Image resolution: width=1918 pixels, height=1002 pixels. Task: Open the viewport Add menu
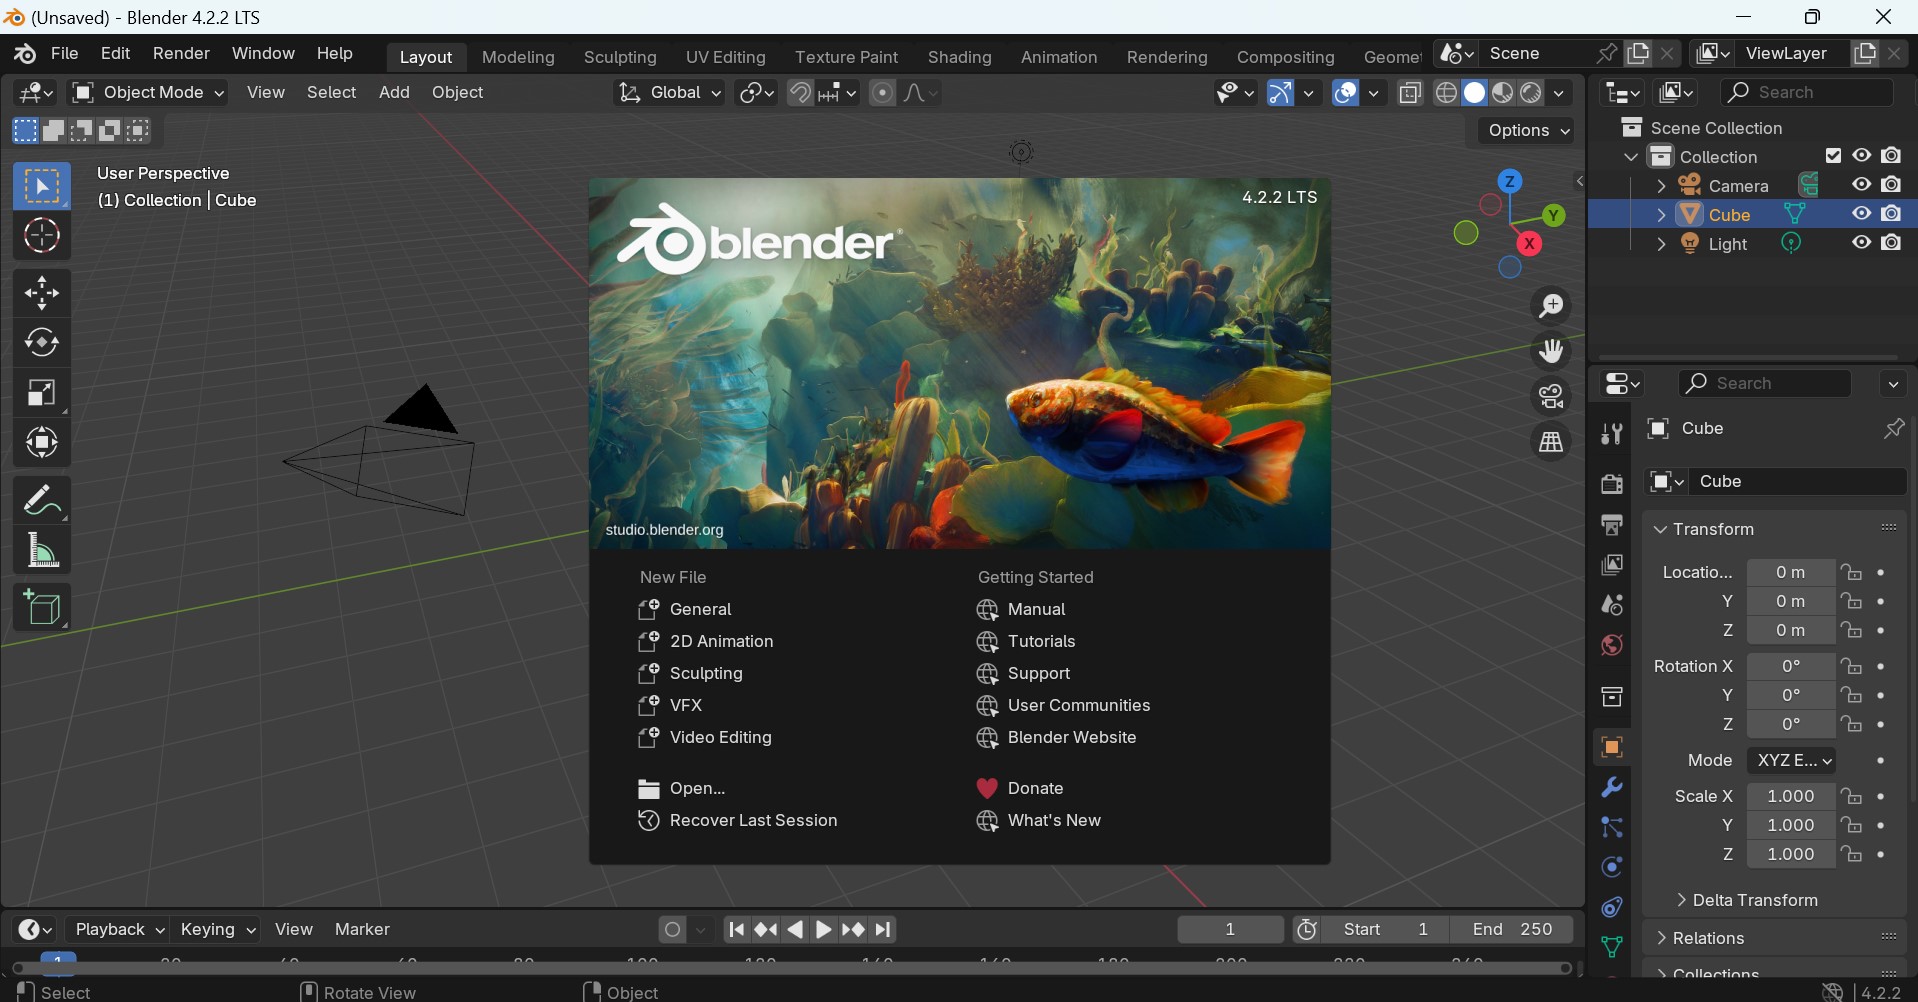(x=395, y=93)
